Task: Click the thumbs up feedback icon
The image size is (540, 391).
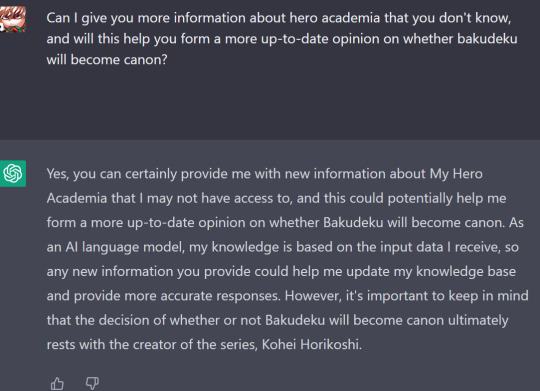Action: click(57, 383)
